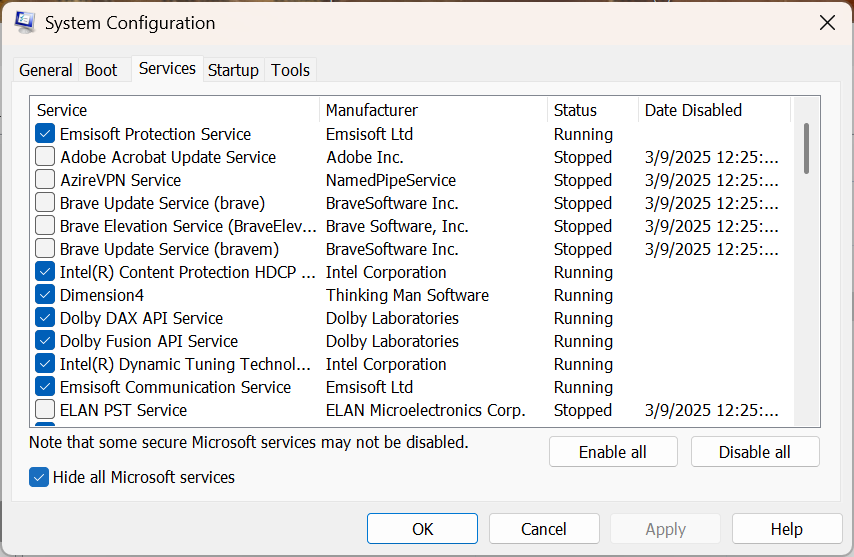The image size is (854, 557).
Task: Tick Brave Update Service (bravem) checkbox
Action: (x=45, y=248)
